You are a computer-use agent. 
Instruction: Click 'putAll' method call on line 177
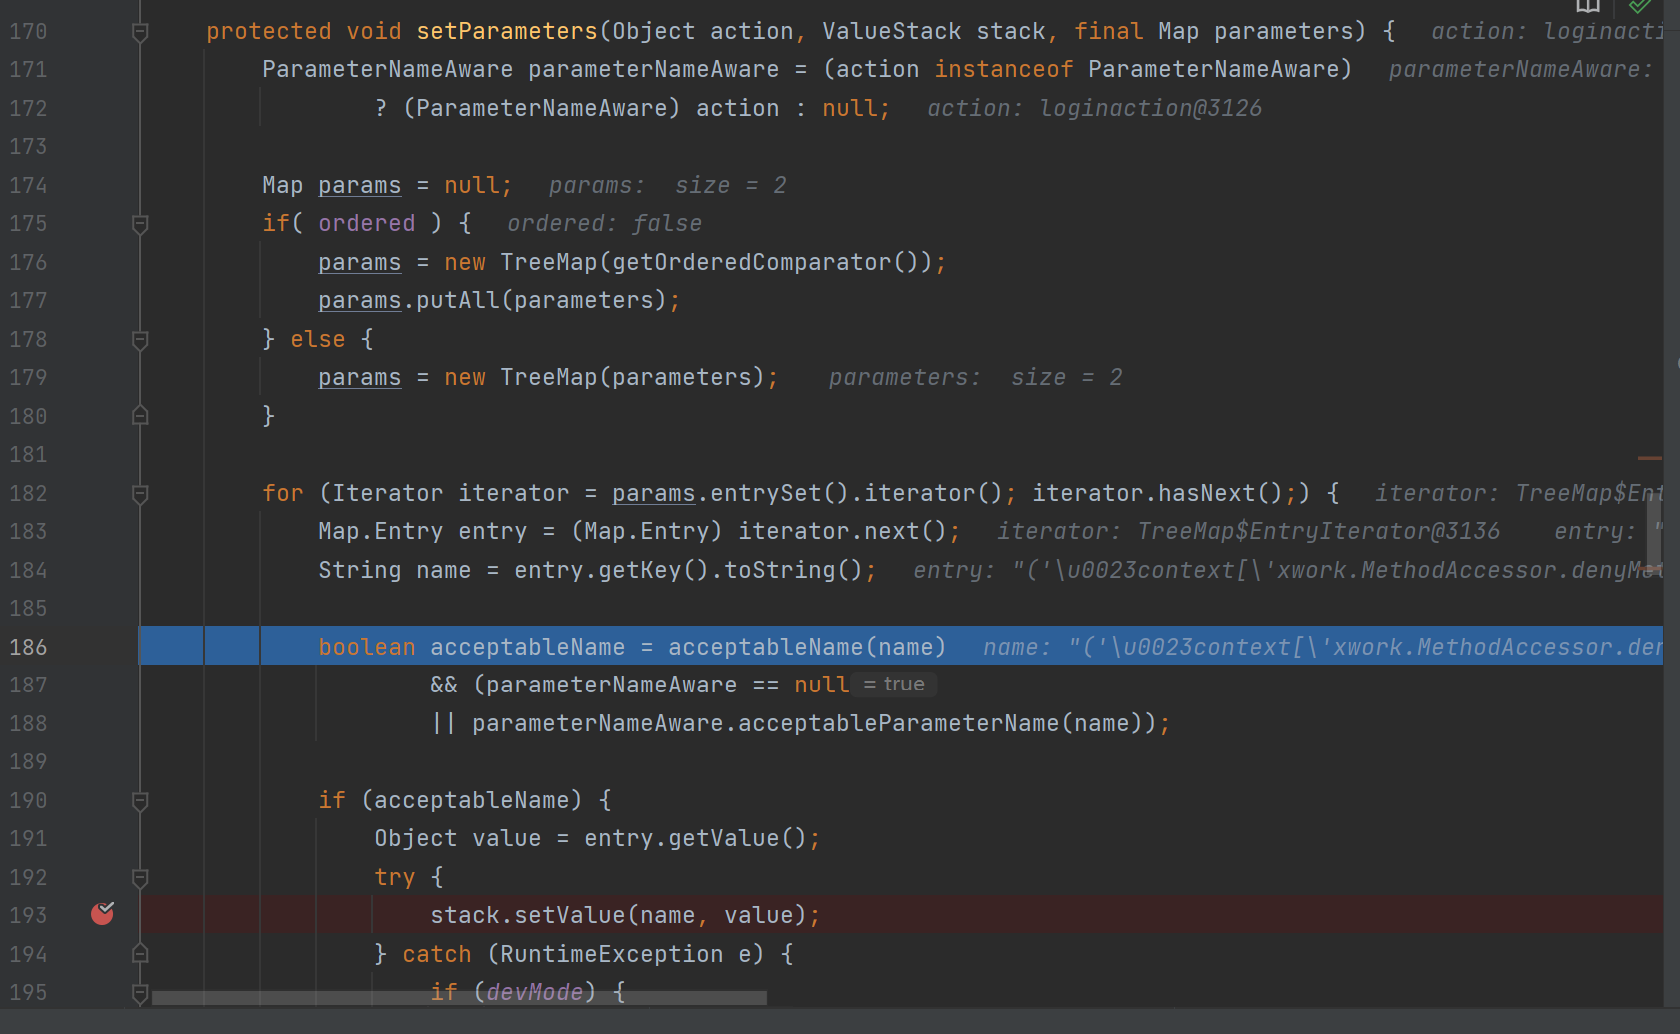coord(458,300)
